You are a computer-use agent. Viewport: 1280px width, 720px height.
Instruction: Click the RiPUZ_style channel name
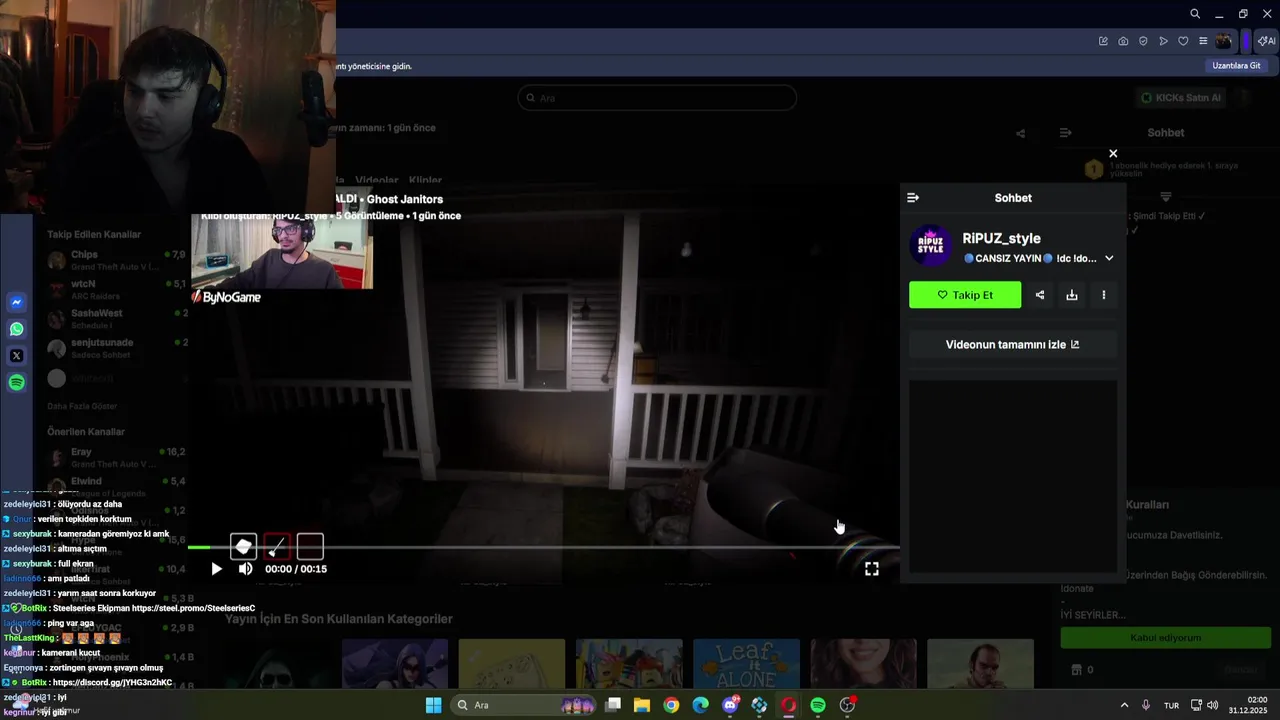[1001, 238]
